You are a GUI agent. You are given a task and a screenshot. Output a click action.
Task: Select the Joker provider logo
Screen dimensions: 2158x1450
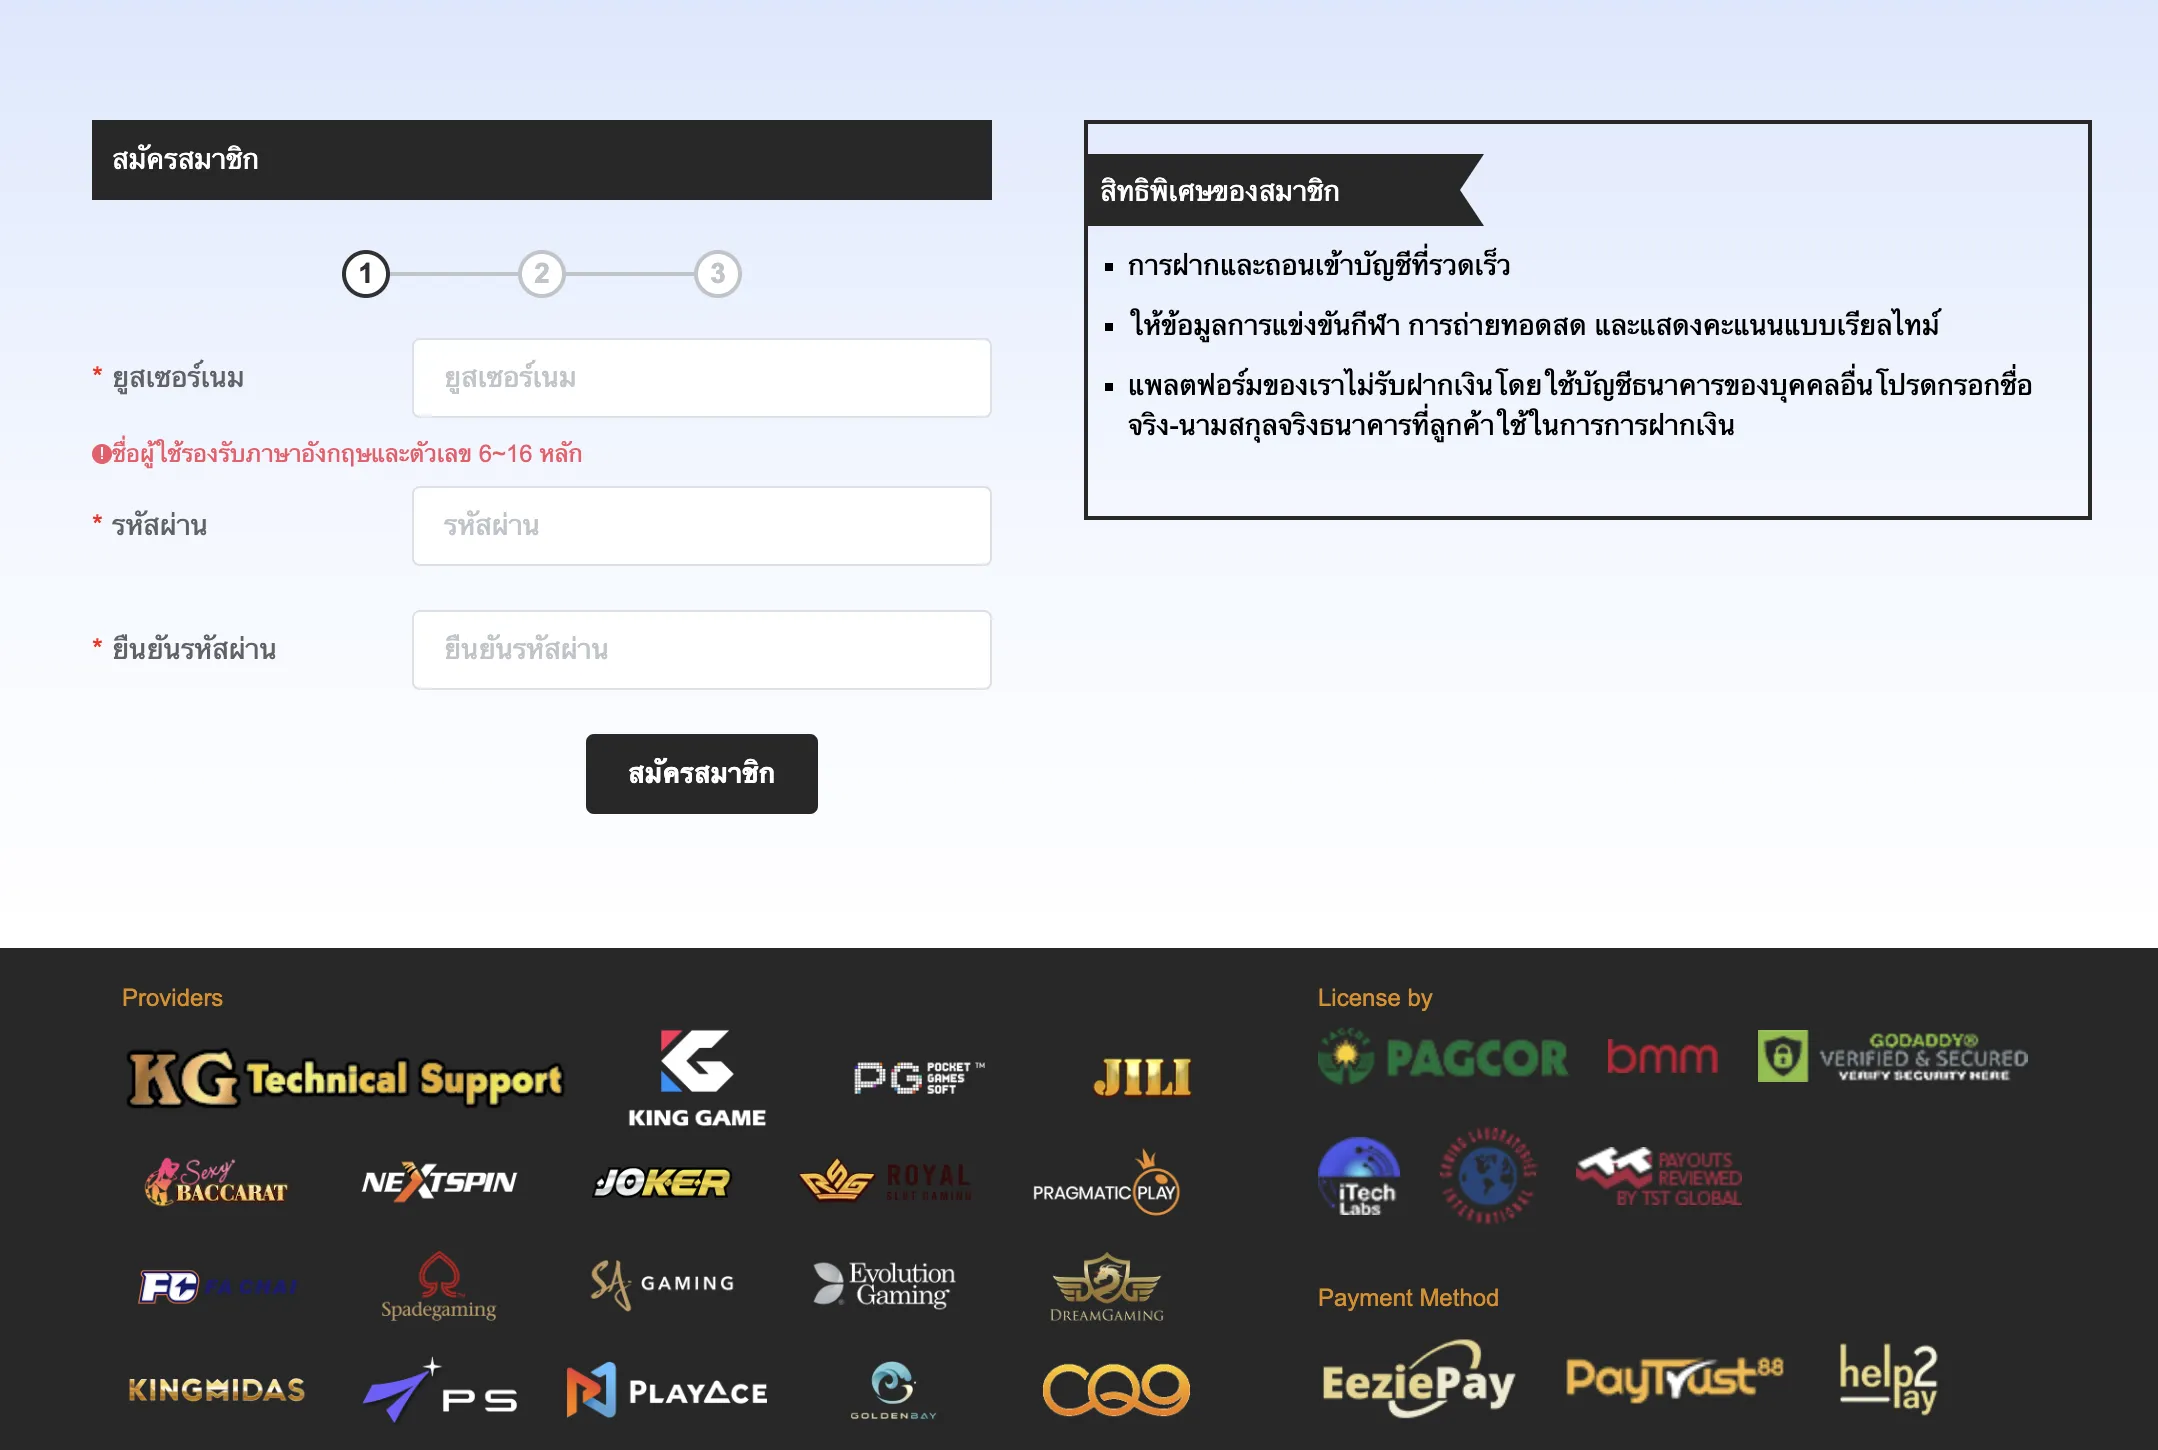[662, 1182]
